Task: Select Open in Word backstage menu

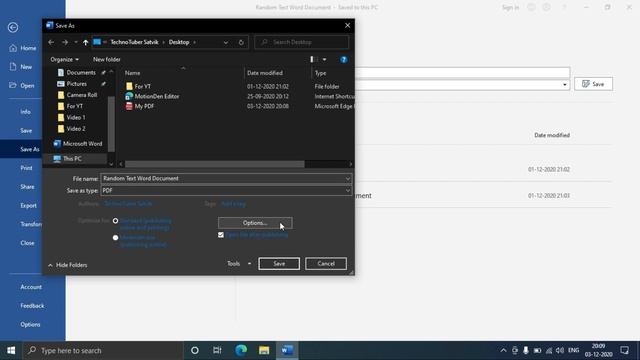Action: 22,86
